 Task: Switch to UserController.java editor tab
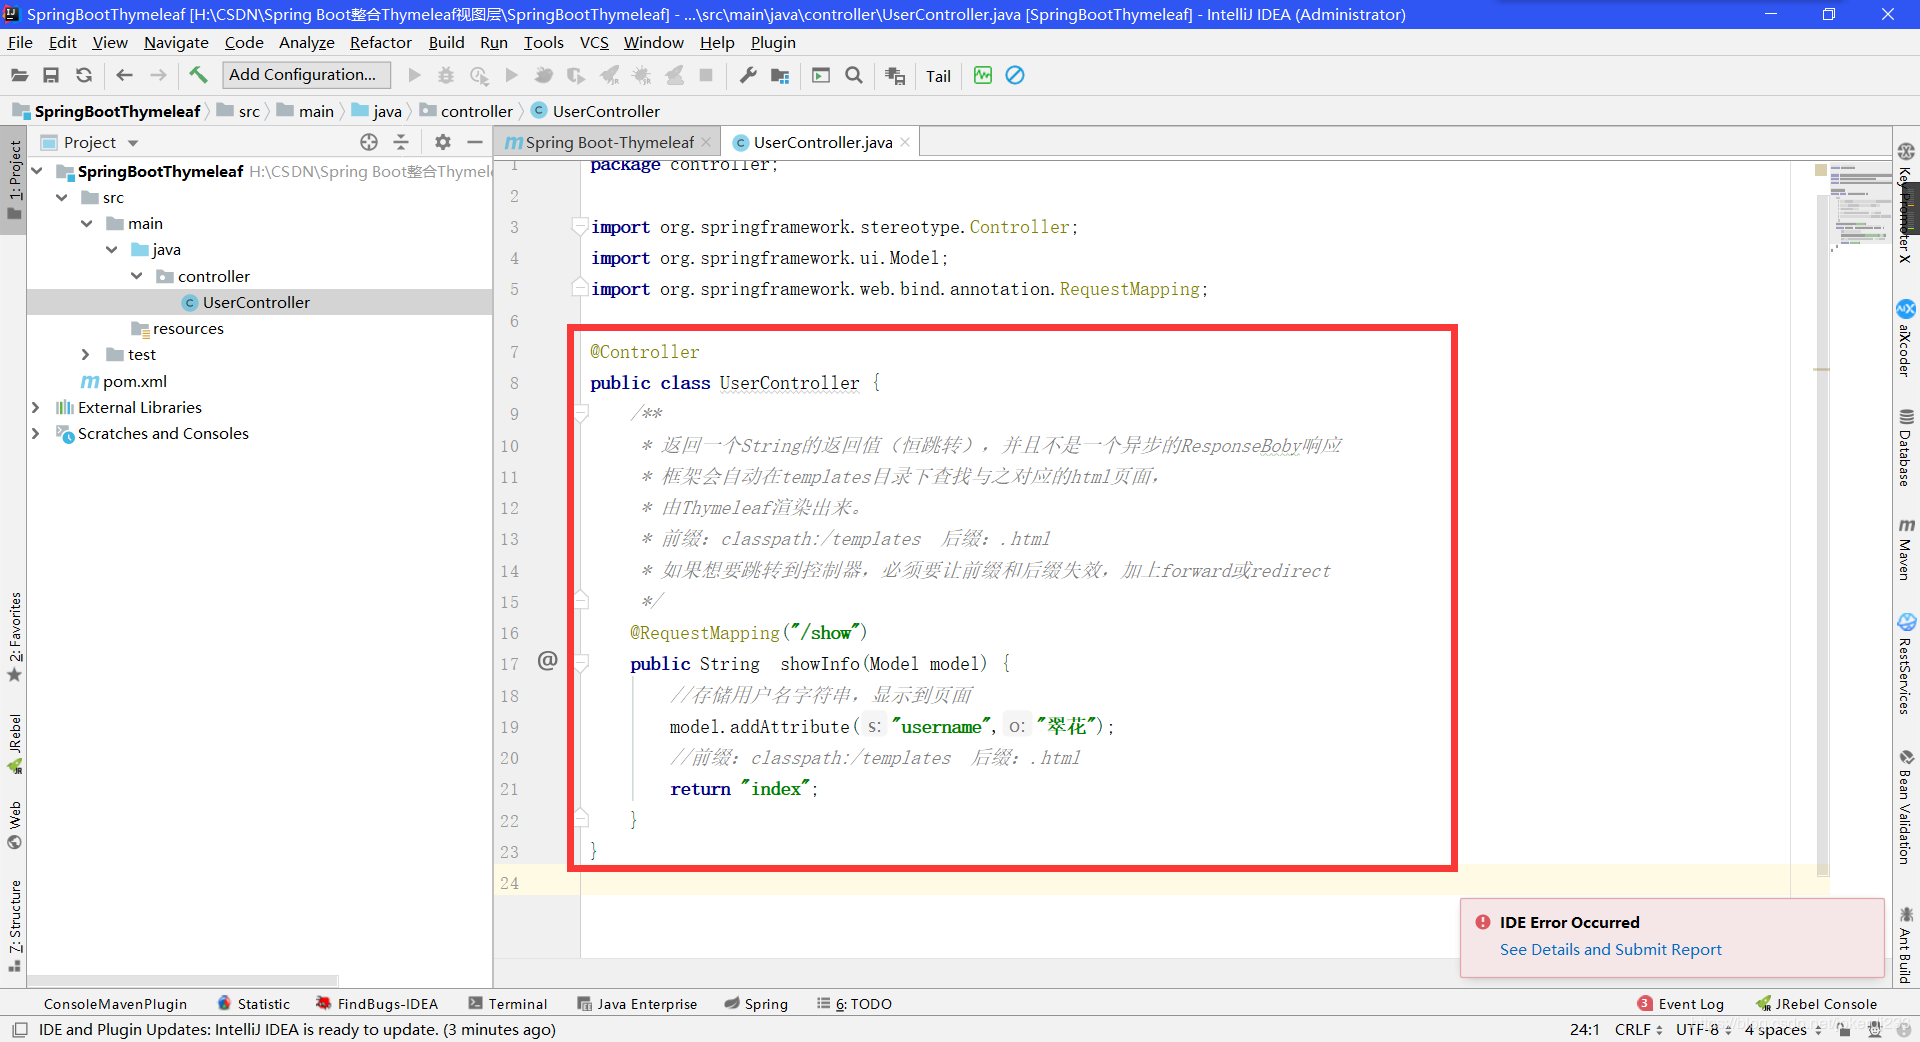click(x=822, y=142)
